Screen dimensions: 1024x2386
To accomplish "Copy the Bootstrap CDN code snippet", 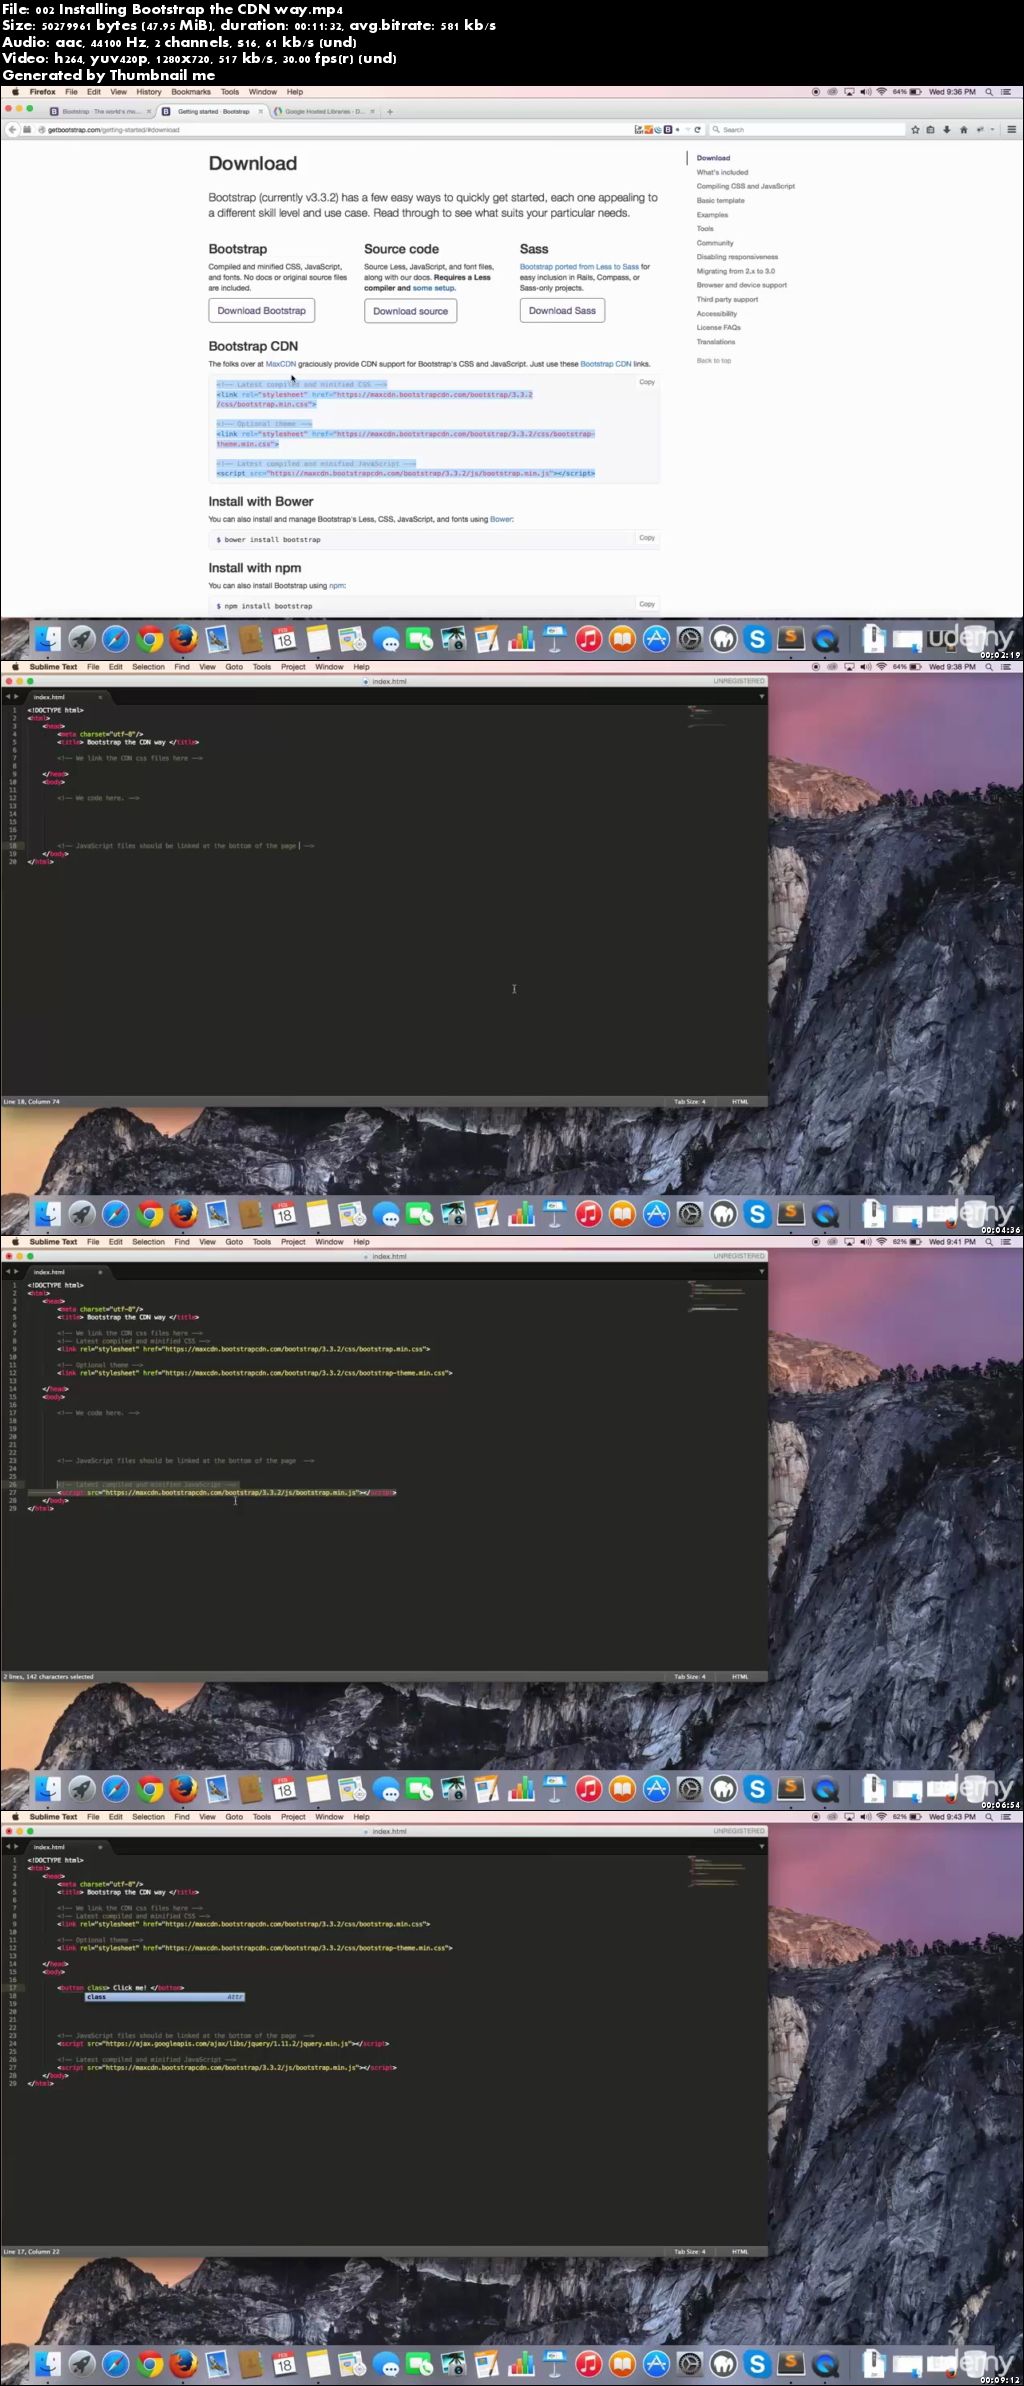I will tap(647, 382).
